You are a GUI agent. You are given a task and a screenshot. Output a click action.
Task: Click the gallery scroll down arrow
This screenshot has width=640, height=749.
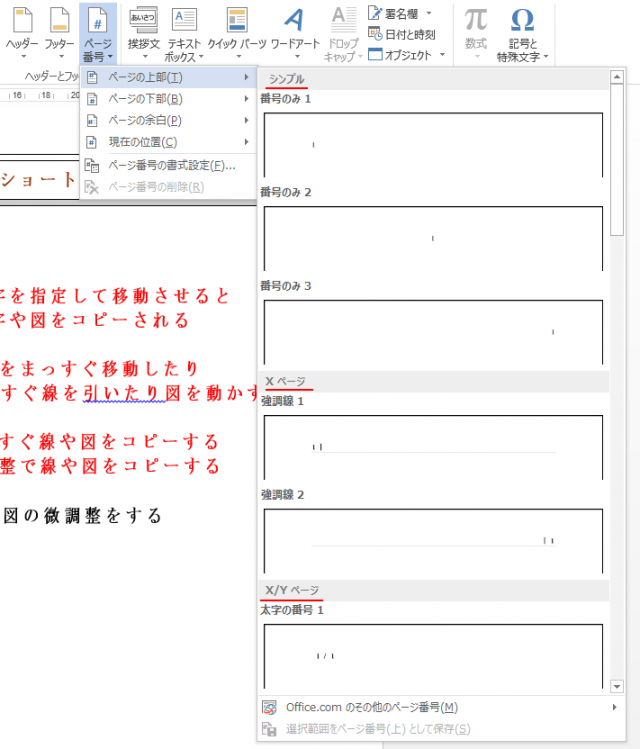coord(617,686)
